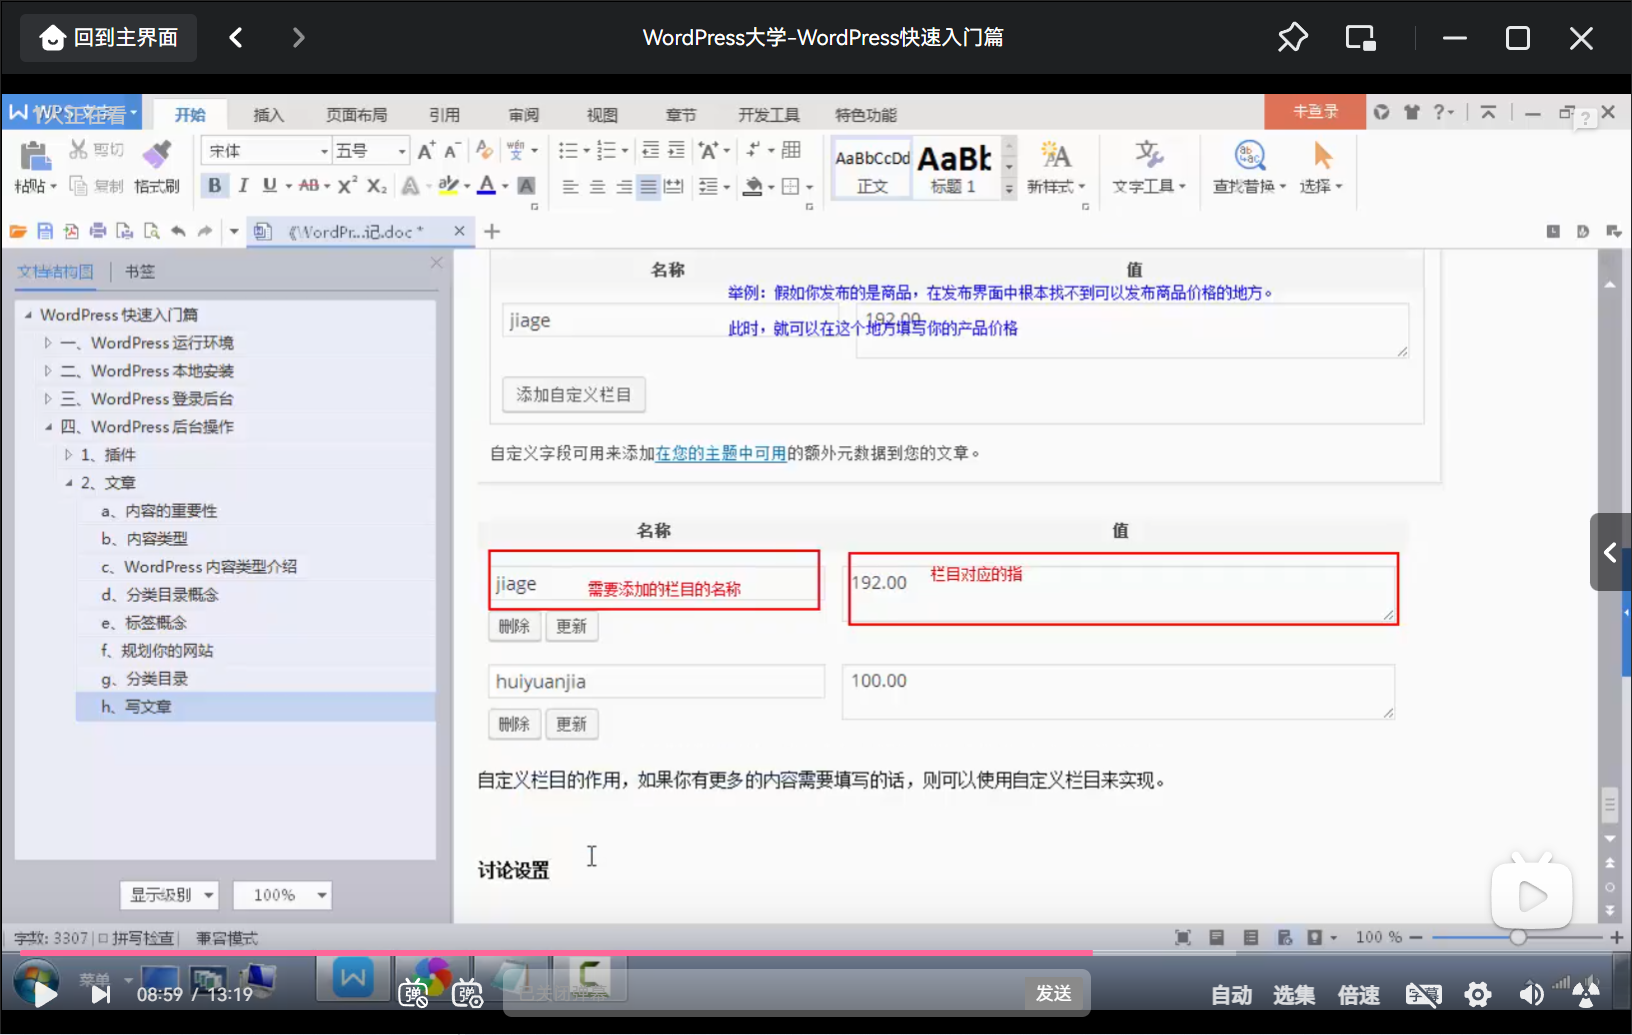Toggle bold formatting in WPS ribbon

pyautogui.click(x=214, y=186)
